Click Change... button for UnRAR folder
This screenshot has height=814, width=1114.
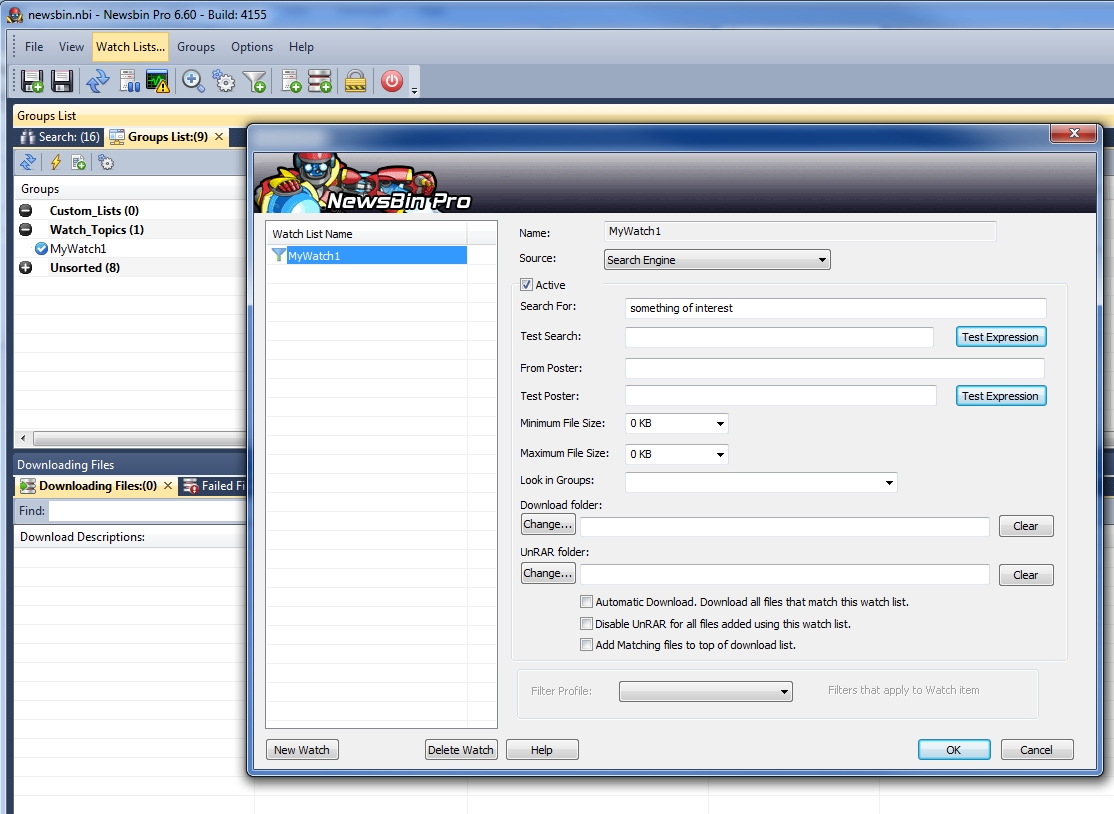pos(548,573)
